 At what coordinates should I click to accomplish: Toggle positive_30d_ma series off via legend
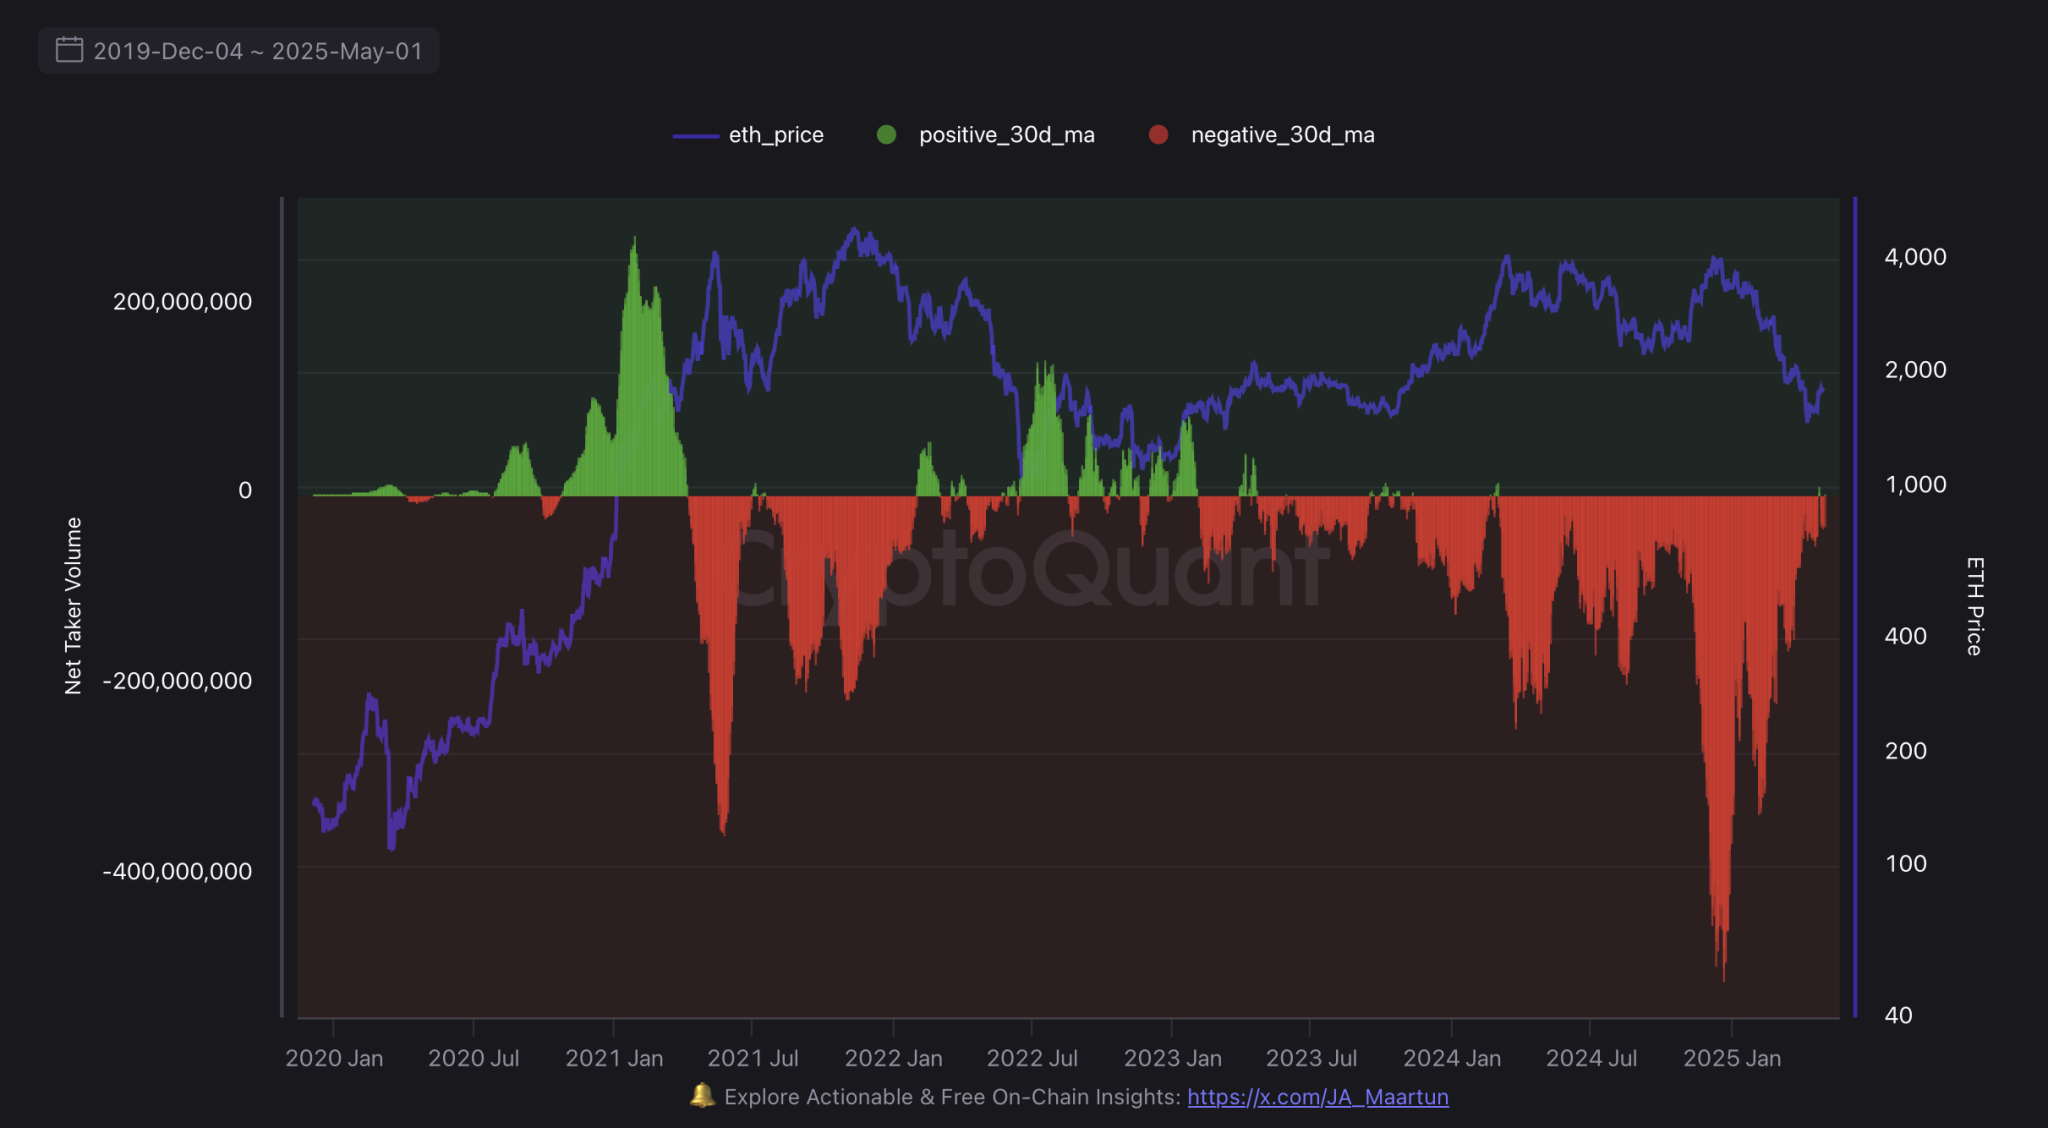[x=1005, y=134]
